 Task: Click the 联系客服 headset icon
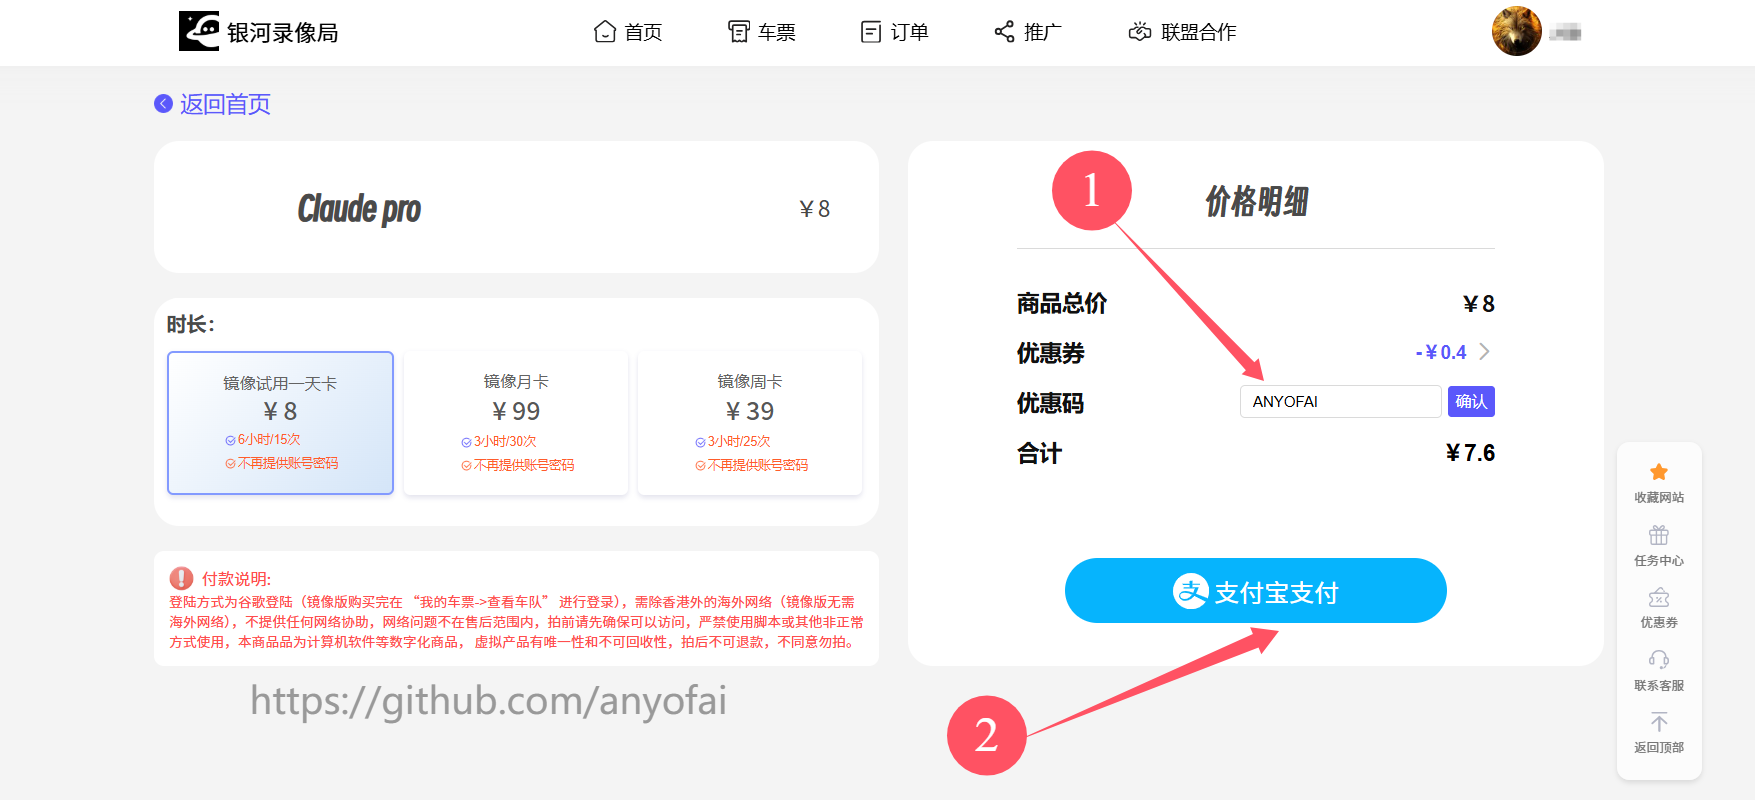(x=1659, y=660)
